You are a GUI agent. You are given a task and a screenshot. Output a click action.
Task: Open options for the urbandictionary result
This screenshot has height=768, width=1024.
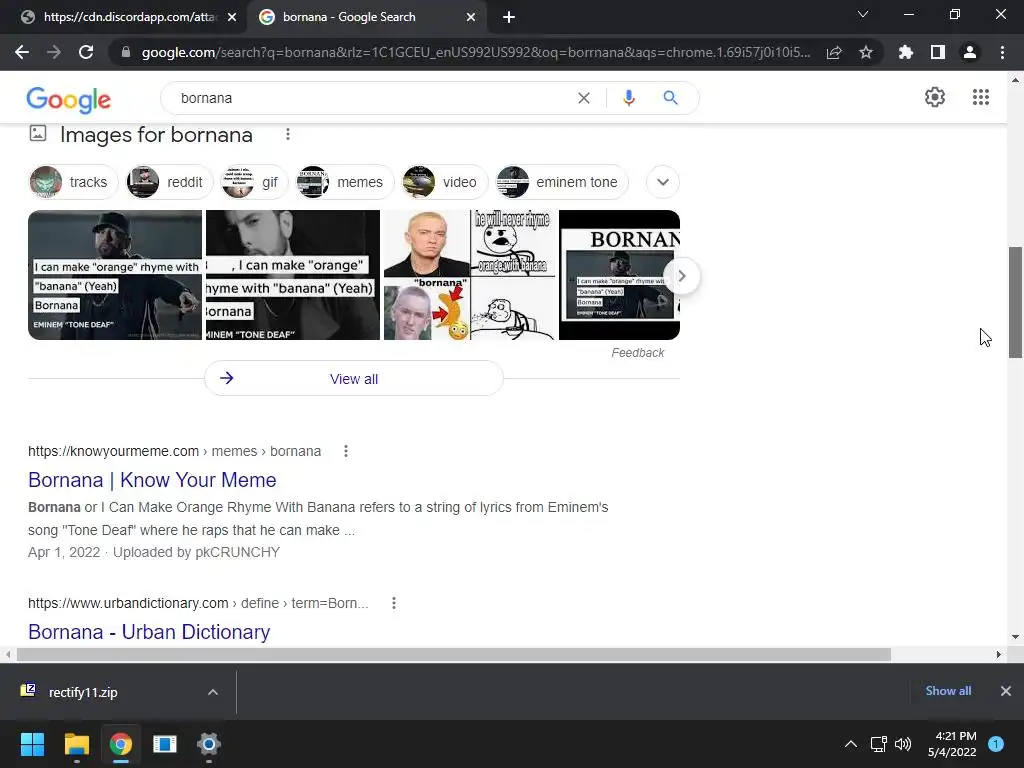tap(394, 603)
